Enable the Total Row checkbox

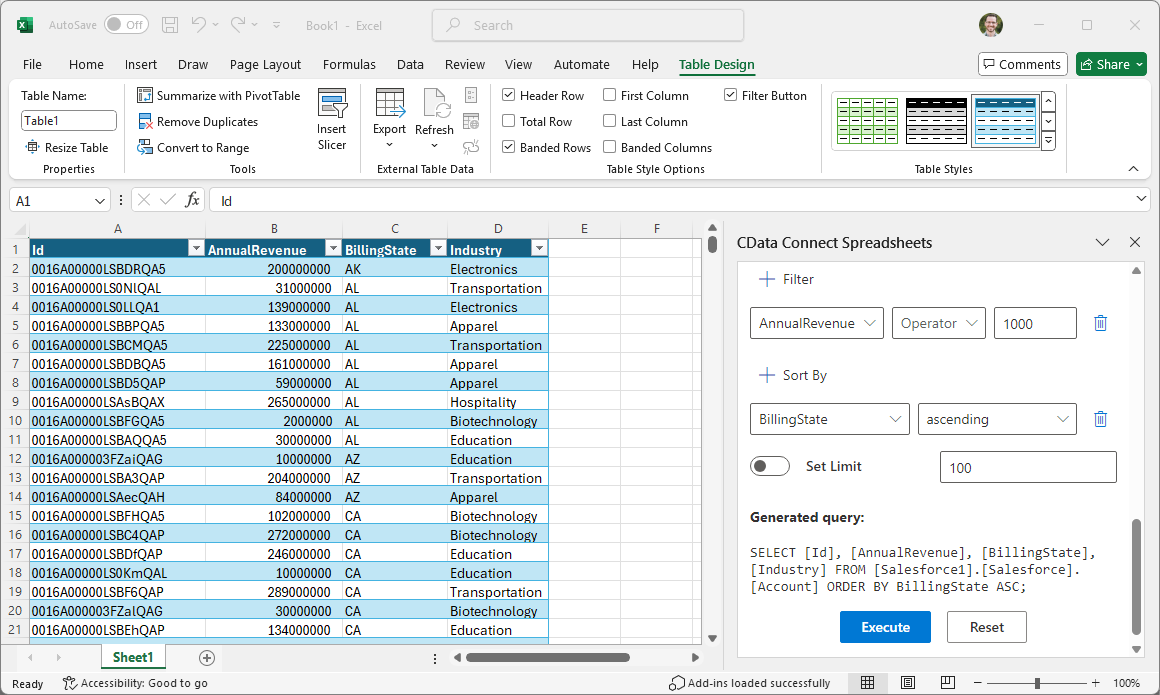click(x=509, y=121)
